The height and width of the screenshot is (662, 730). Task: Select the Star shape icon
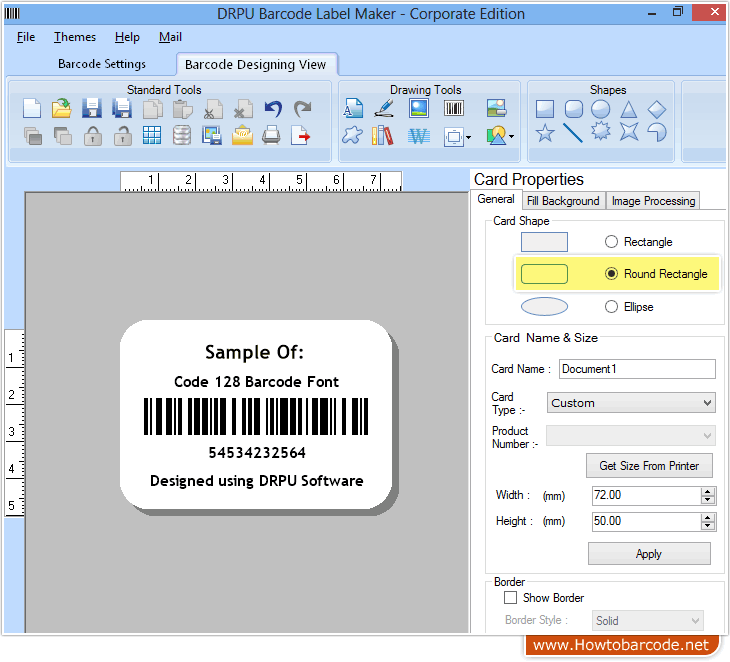coord(545,133)
